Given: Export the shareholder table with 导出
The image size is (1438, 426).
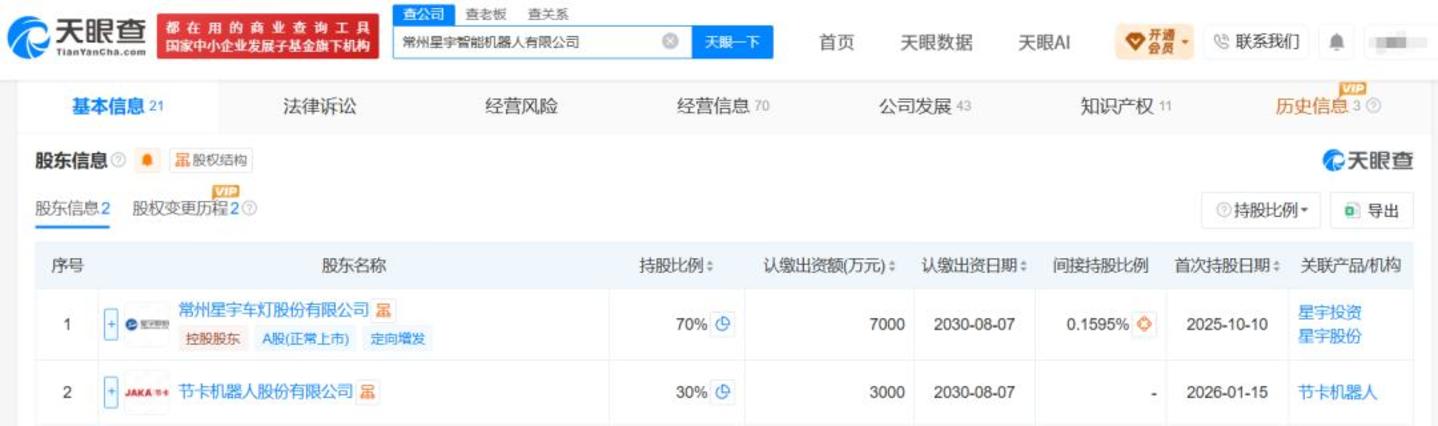Looking at the screenshot, I should tap(1372, 211).
